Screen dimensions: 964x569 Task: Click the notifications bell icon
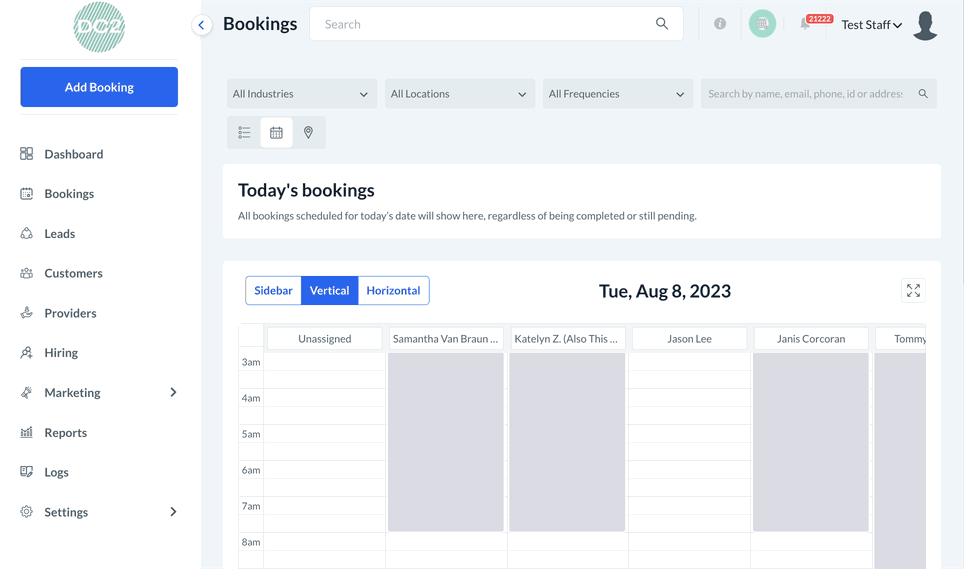[805, 24]
